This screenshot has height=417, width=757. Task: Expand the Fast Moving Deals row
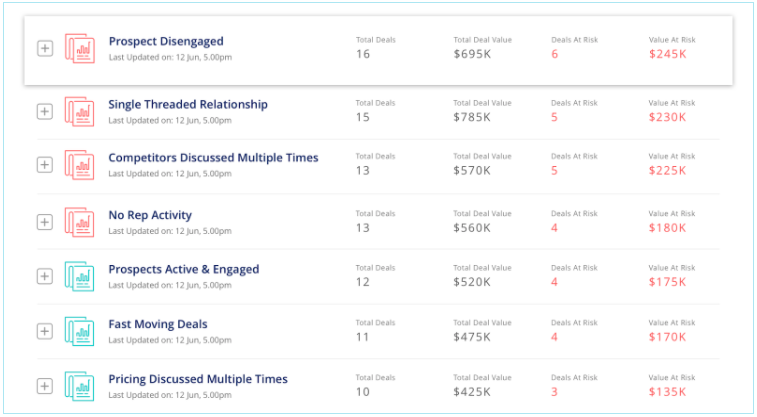click(44, 331)
